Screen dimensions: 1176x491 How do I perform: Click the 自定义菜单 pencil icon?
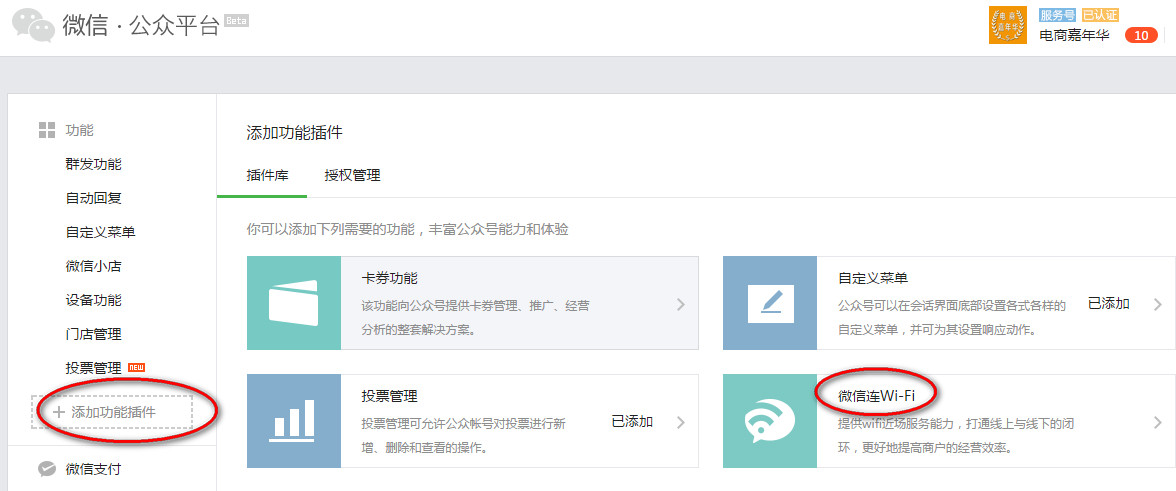(770, 303)
